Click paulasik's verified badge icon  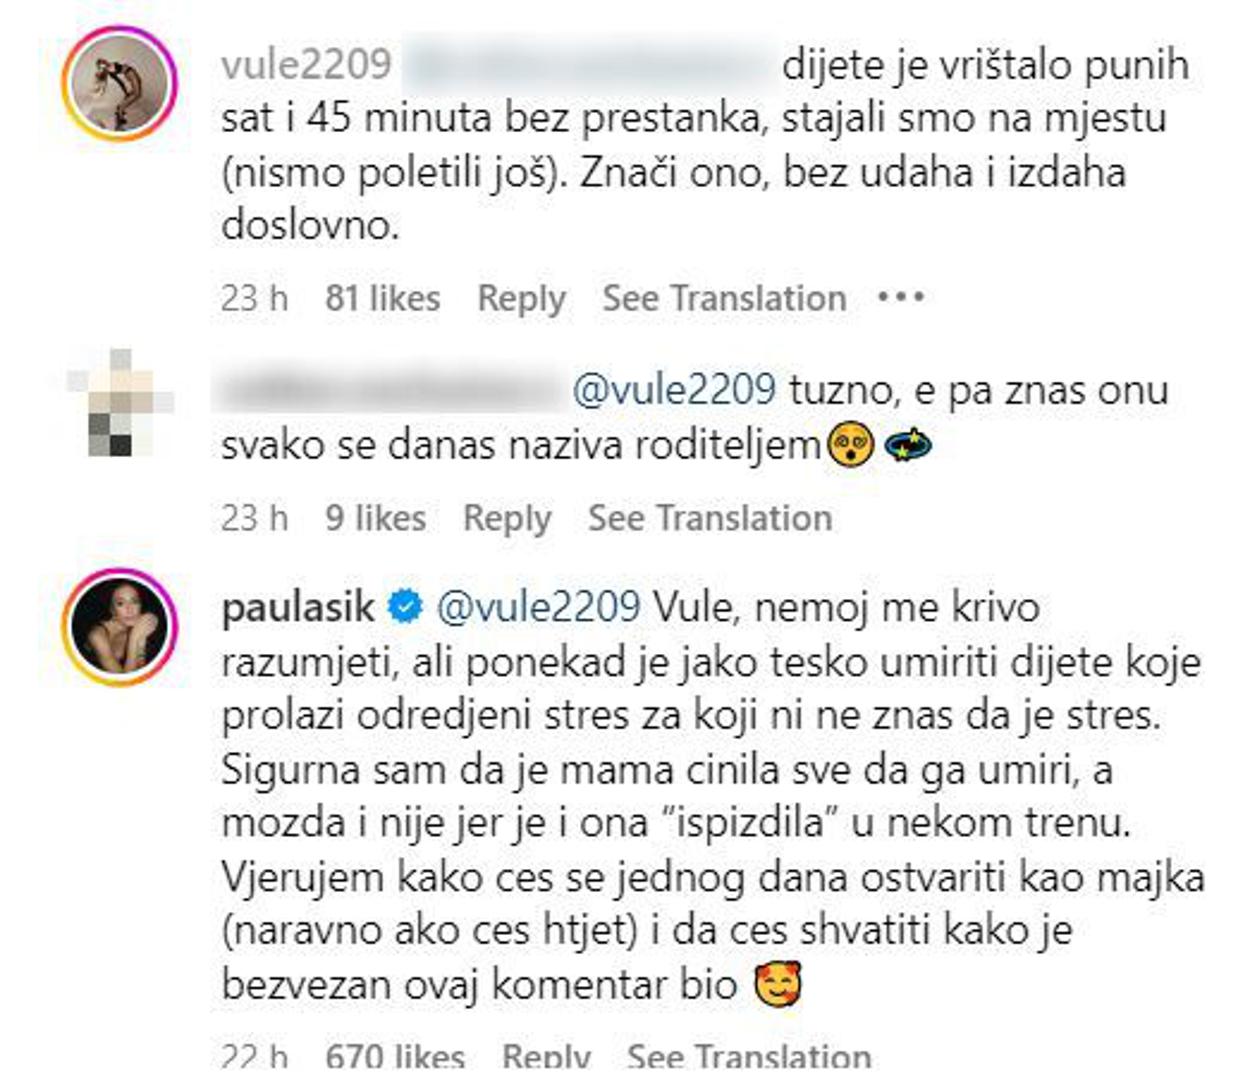pyautogui.click(x=405, y=607)
